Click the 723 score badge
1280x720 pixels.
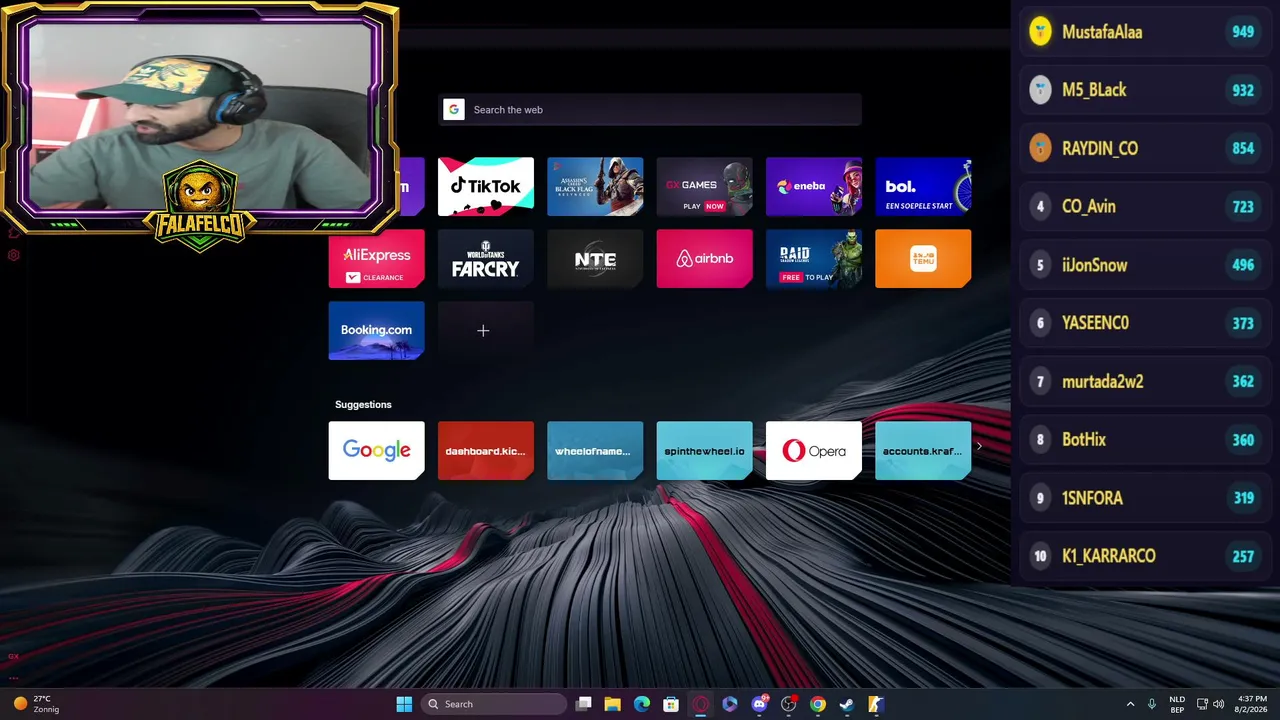click(x=1243, y=206)
